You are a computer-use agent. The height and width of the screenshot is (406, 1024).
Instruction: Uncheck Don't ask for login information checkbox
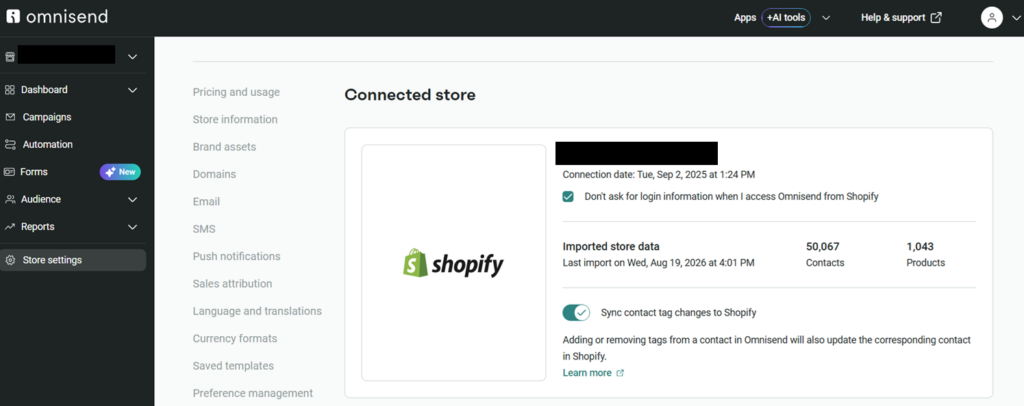[568, 196]
